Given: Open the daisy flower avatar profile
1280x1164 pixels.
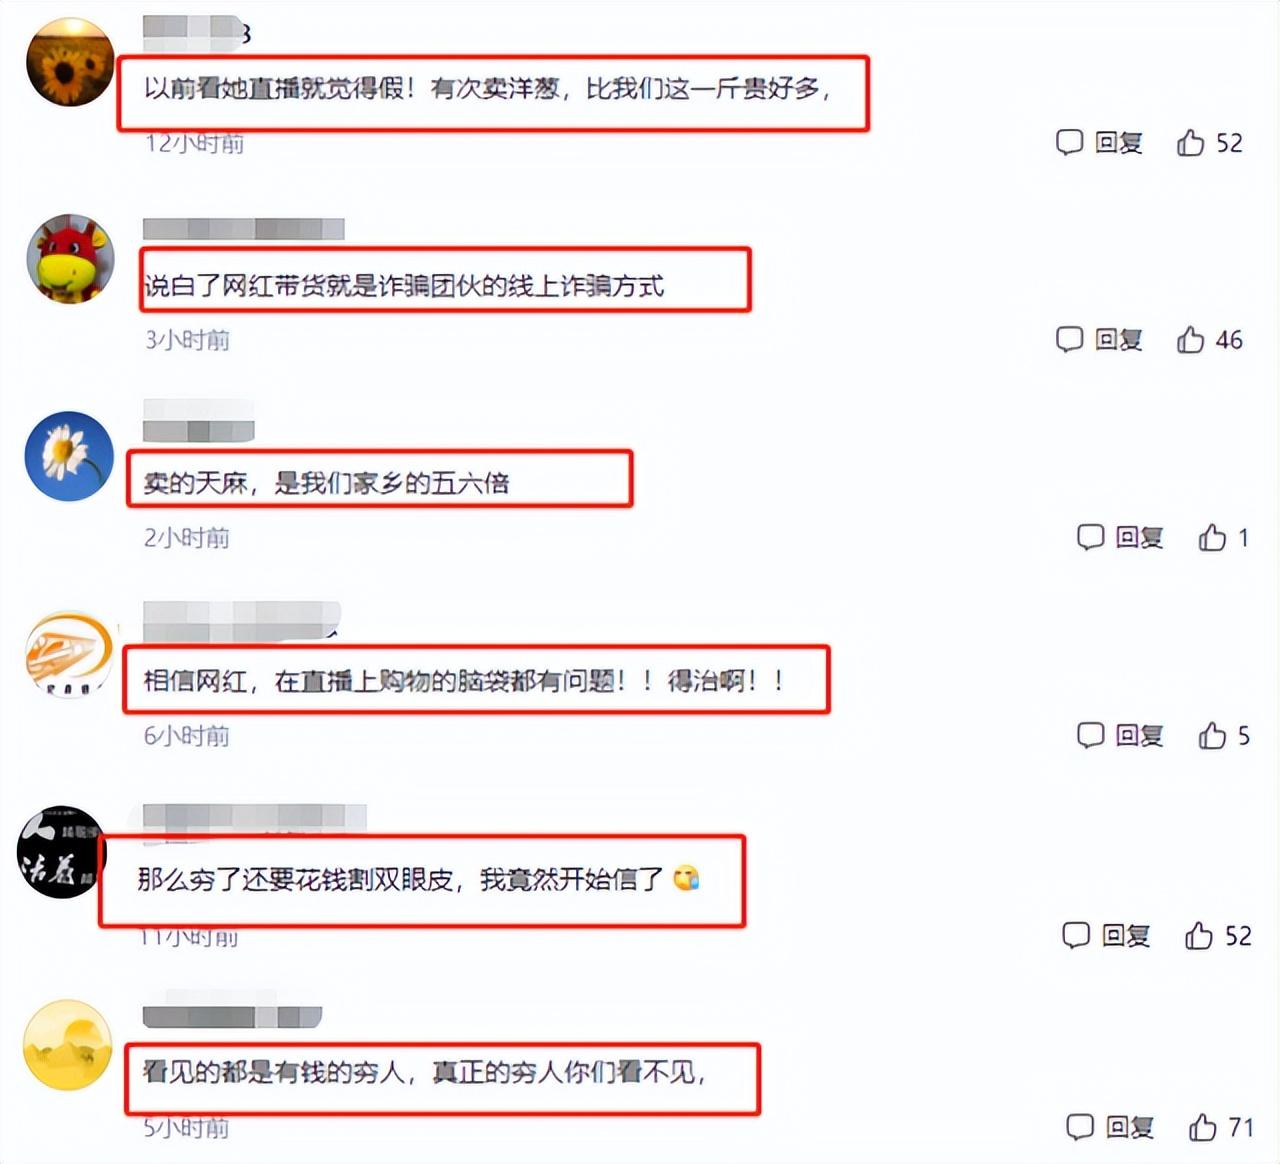Looking at the screenshot, I should (x=69, y=456).
